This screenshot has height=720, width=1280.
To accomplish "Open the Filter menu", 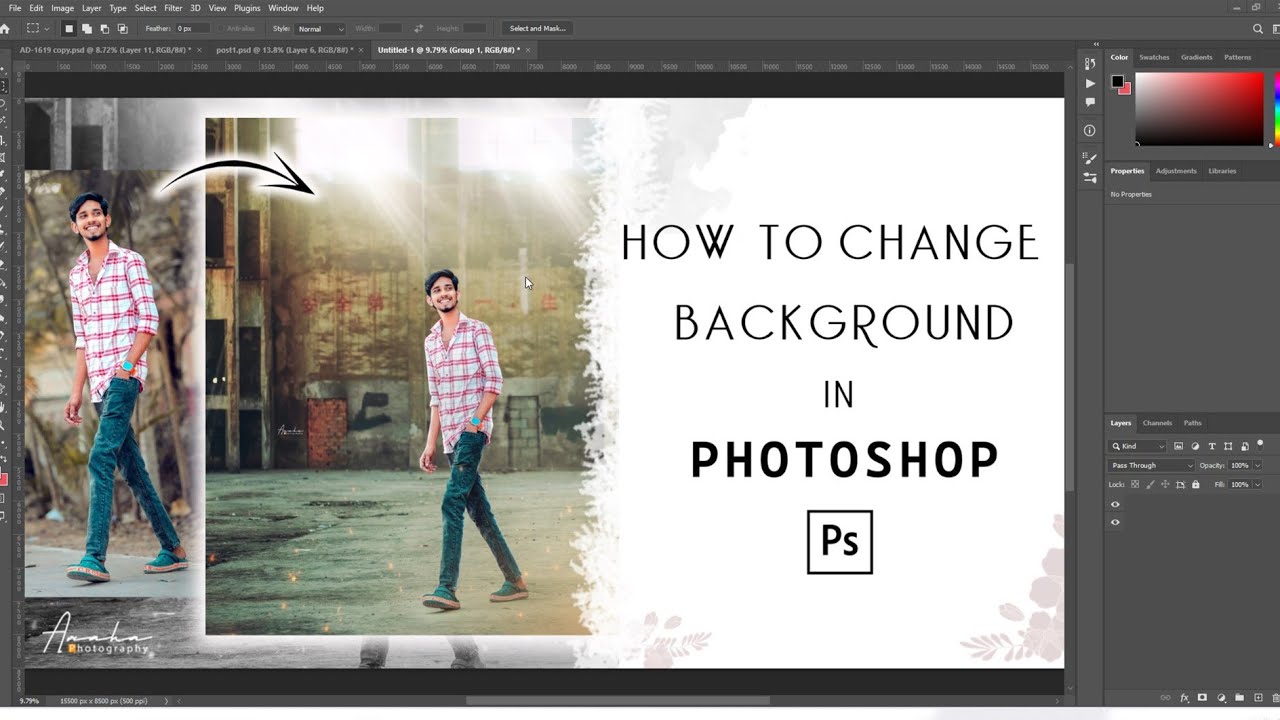I will [173, 8].
